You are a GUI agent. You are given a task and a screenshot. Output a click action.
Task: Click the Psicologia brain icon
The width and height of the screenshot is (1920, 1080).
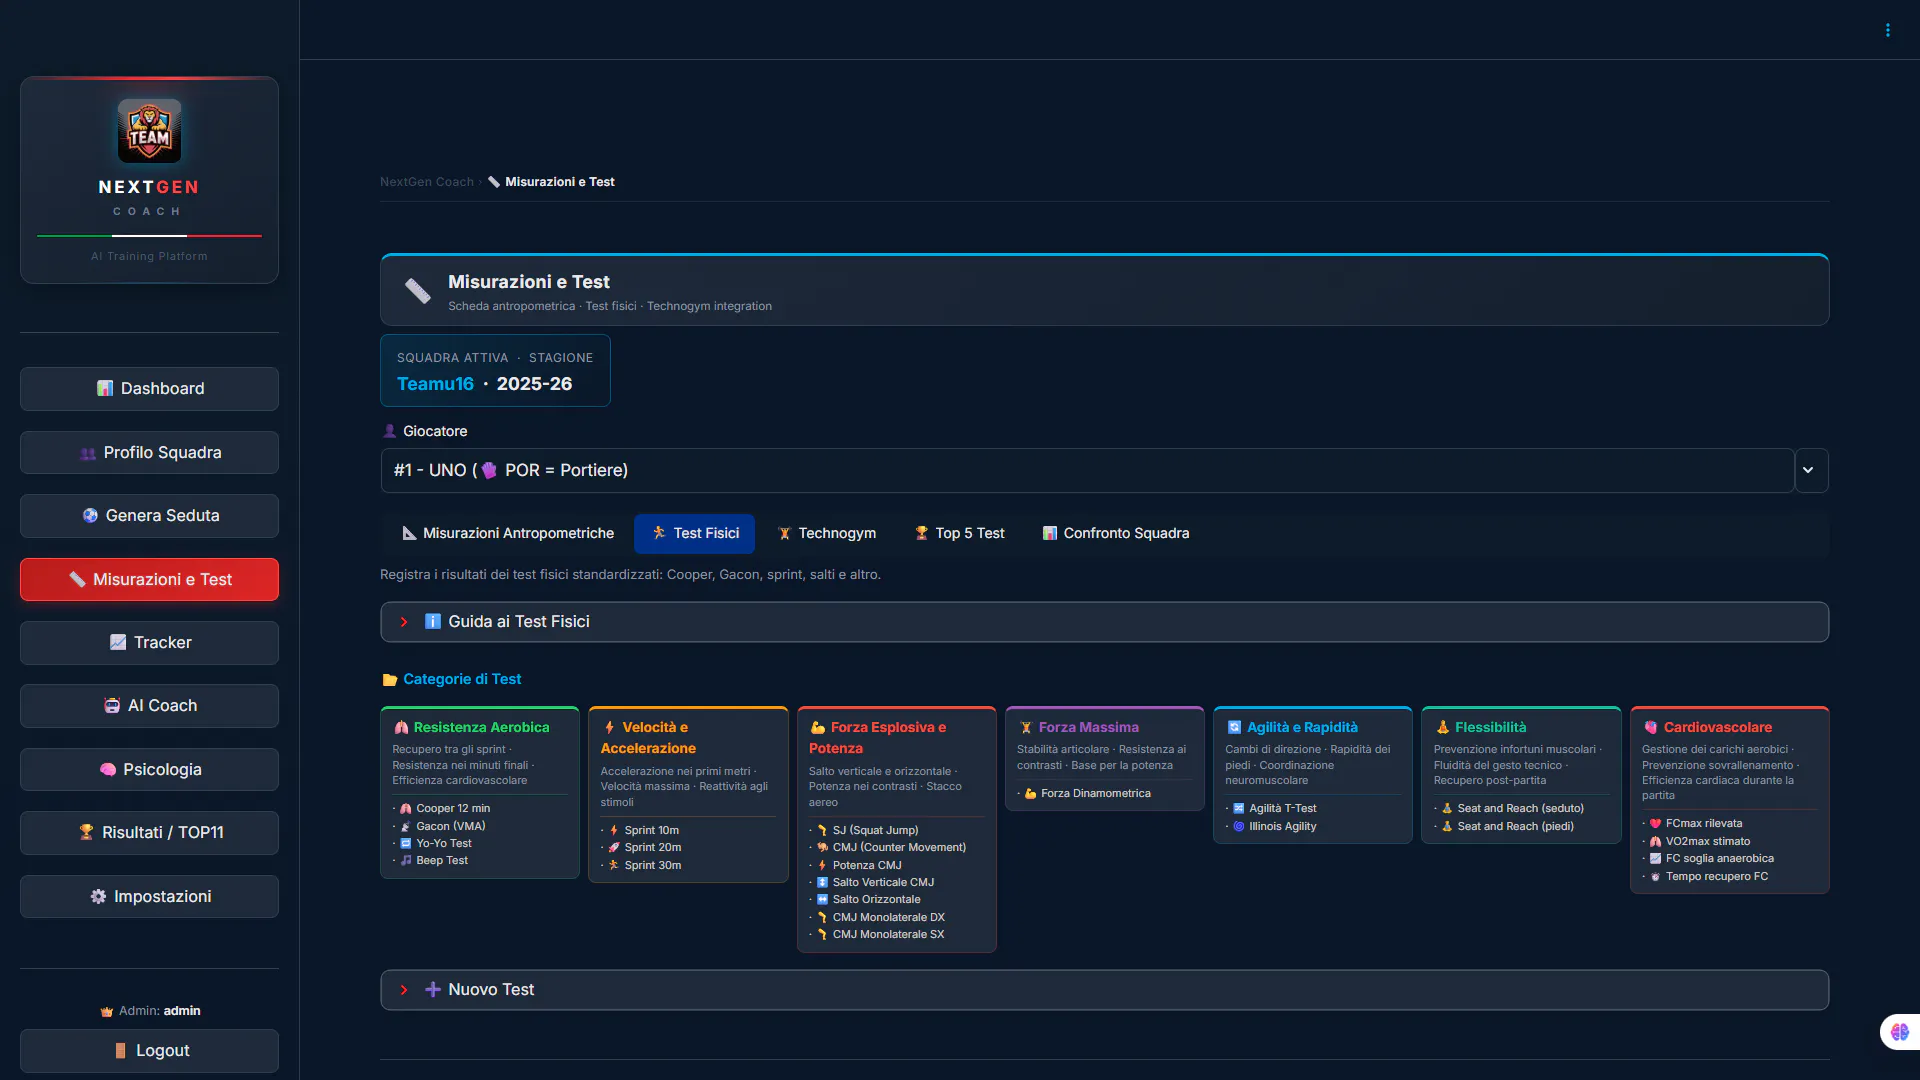[108, 769]
